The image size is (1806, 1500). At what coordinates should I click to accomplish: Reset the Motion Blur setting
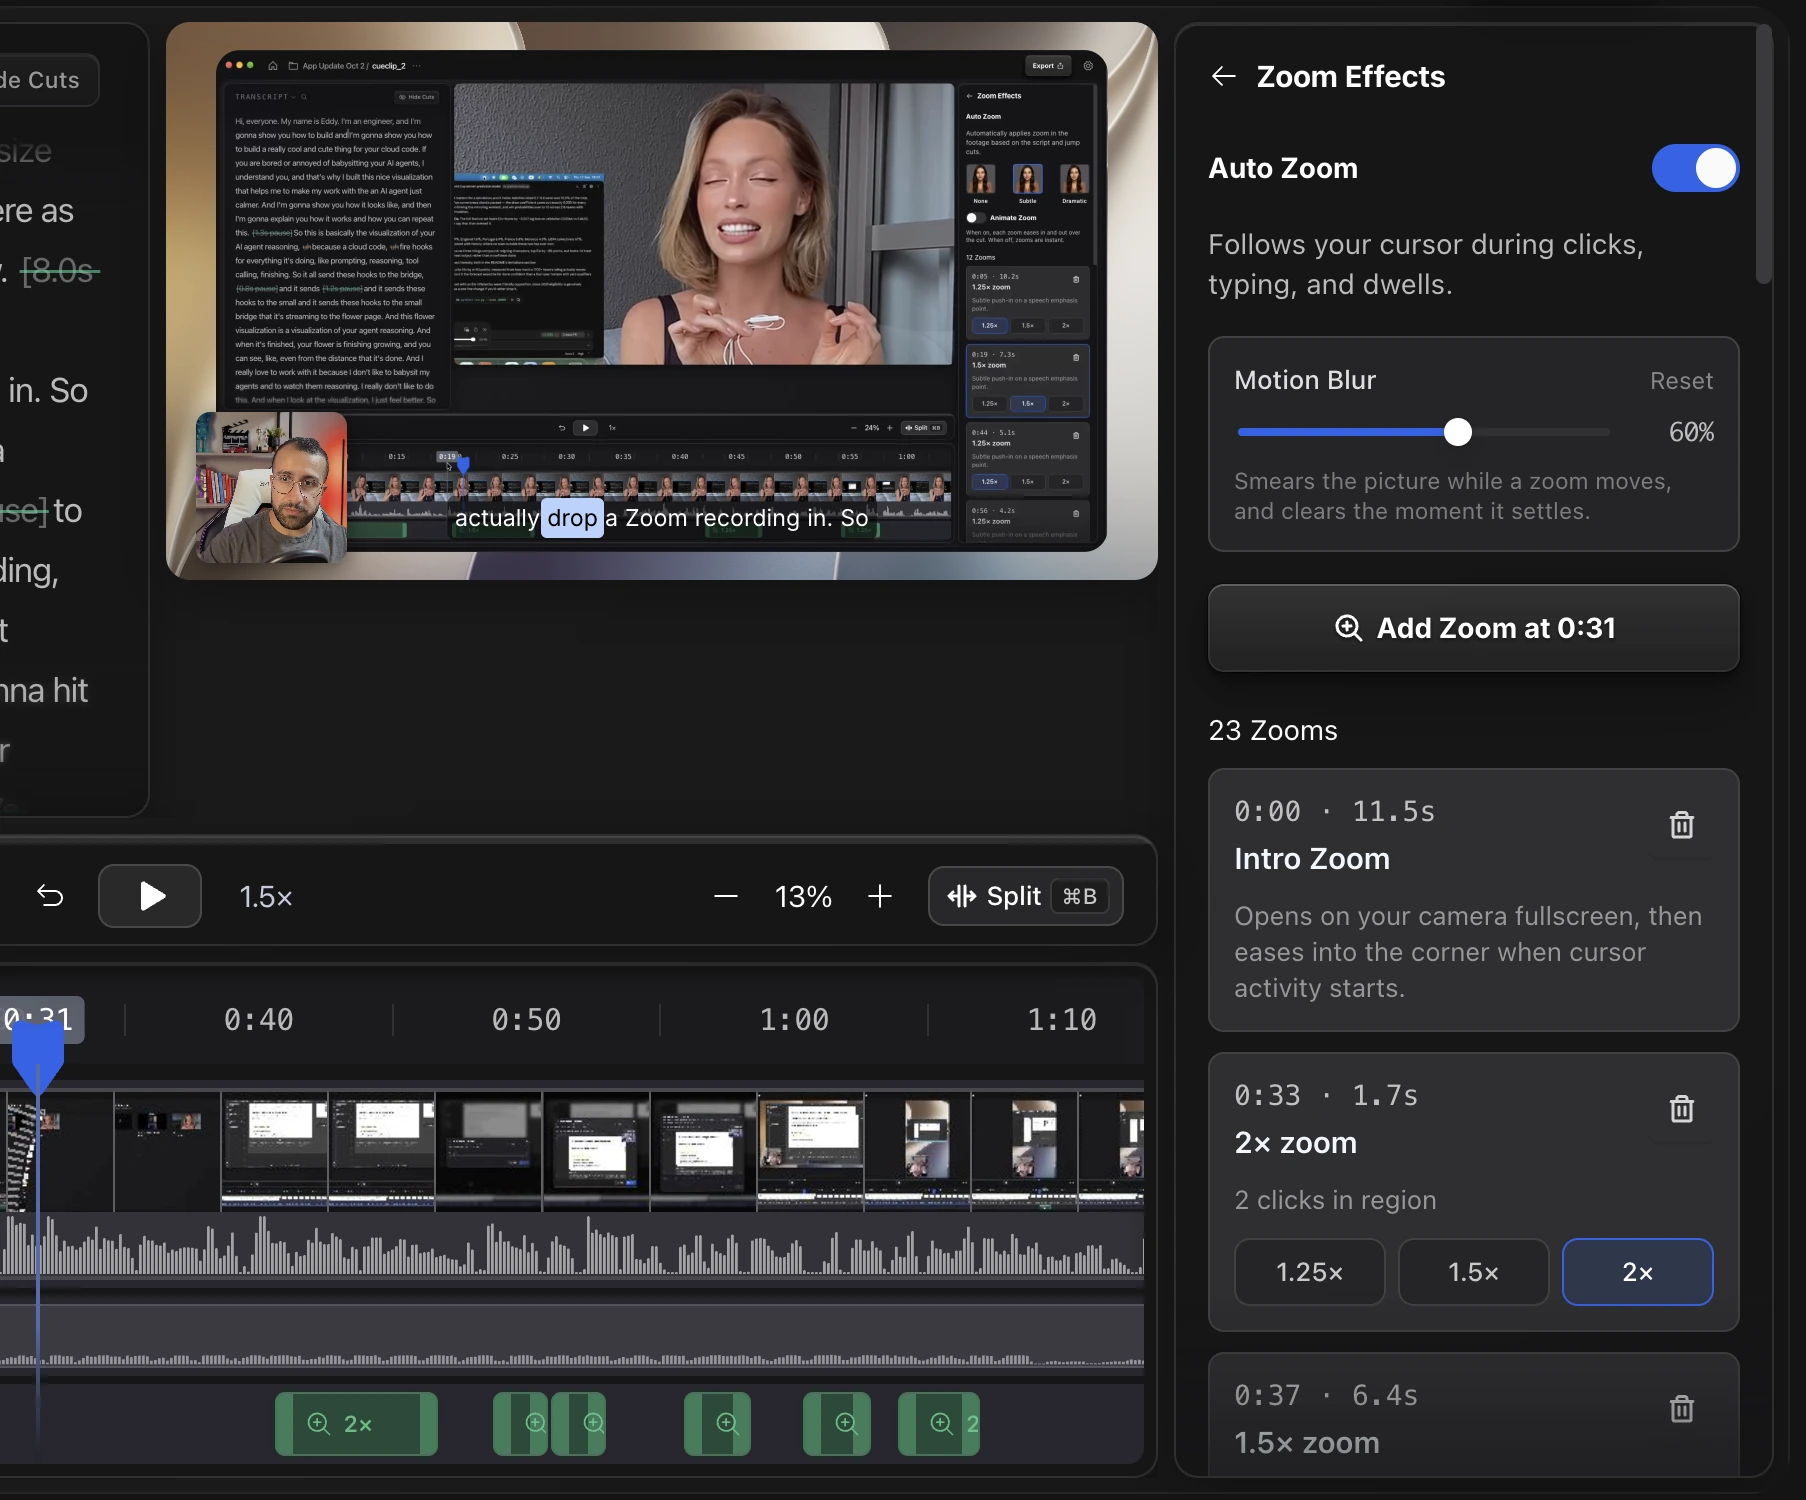click(x=1681, y=381)
